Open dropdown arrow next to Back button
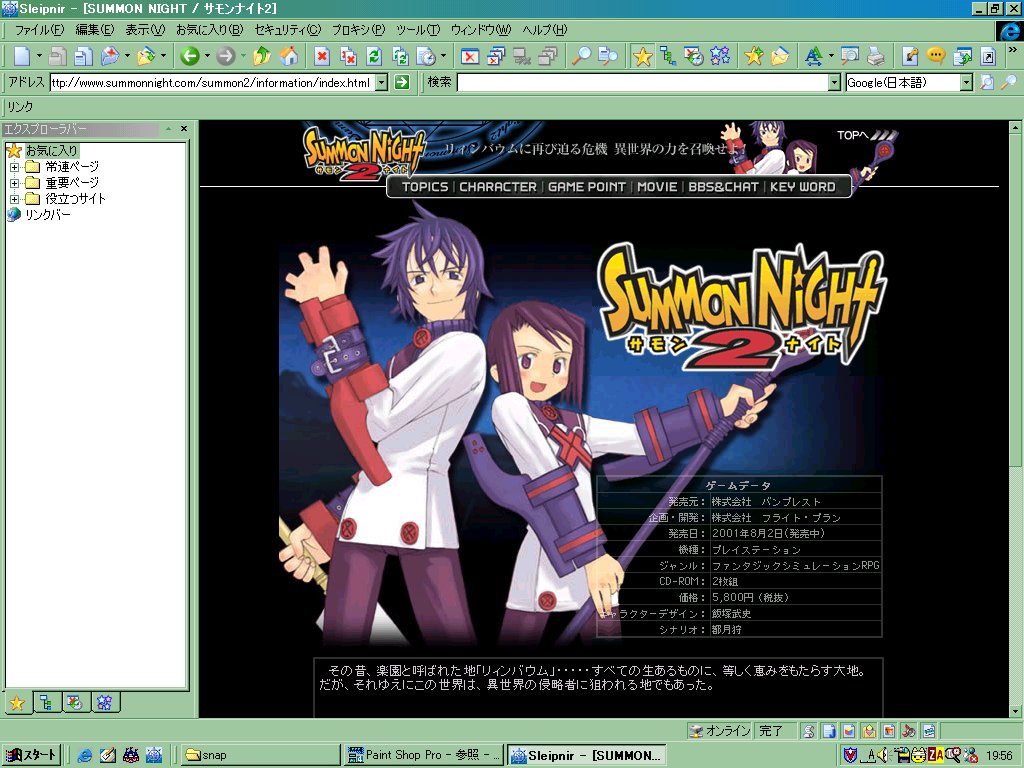 207,56
